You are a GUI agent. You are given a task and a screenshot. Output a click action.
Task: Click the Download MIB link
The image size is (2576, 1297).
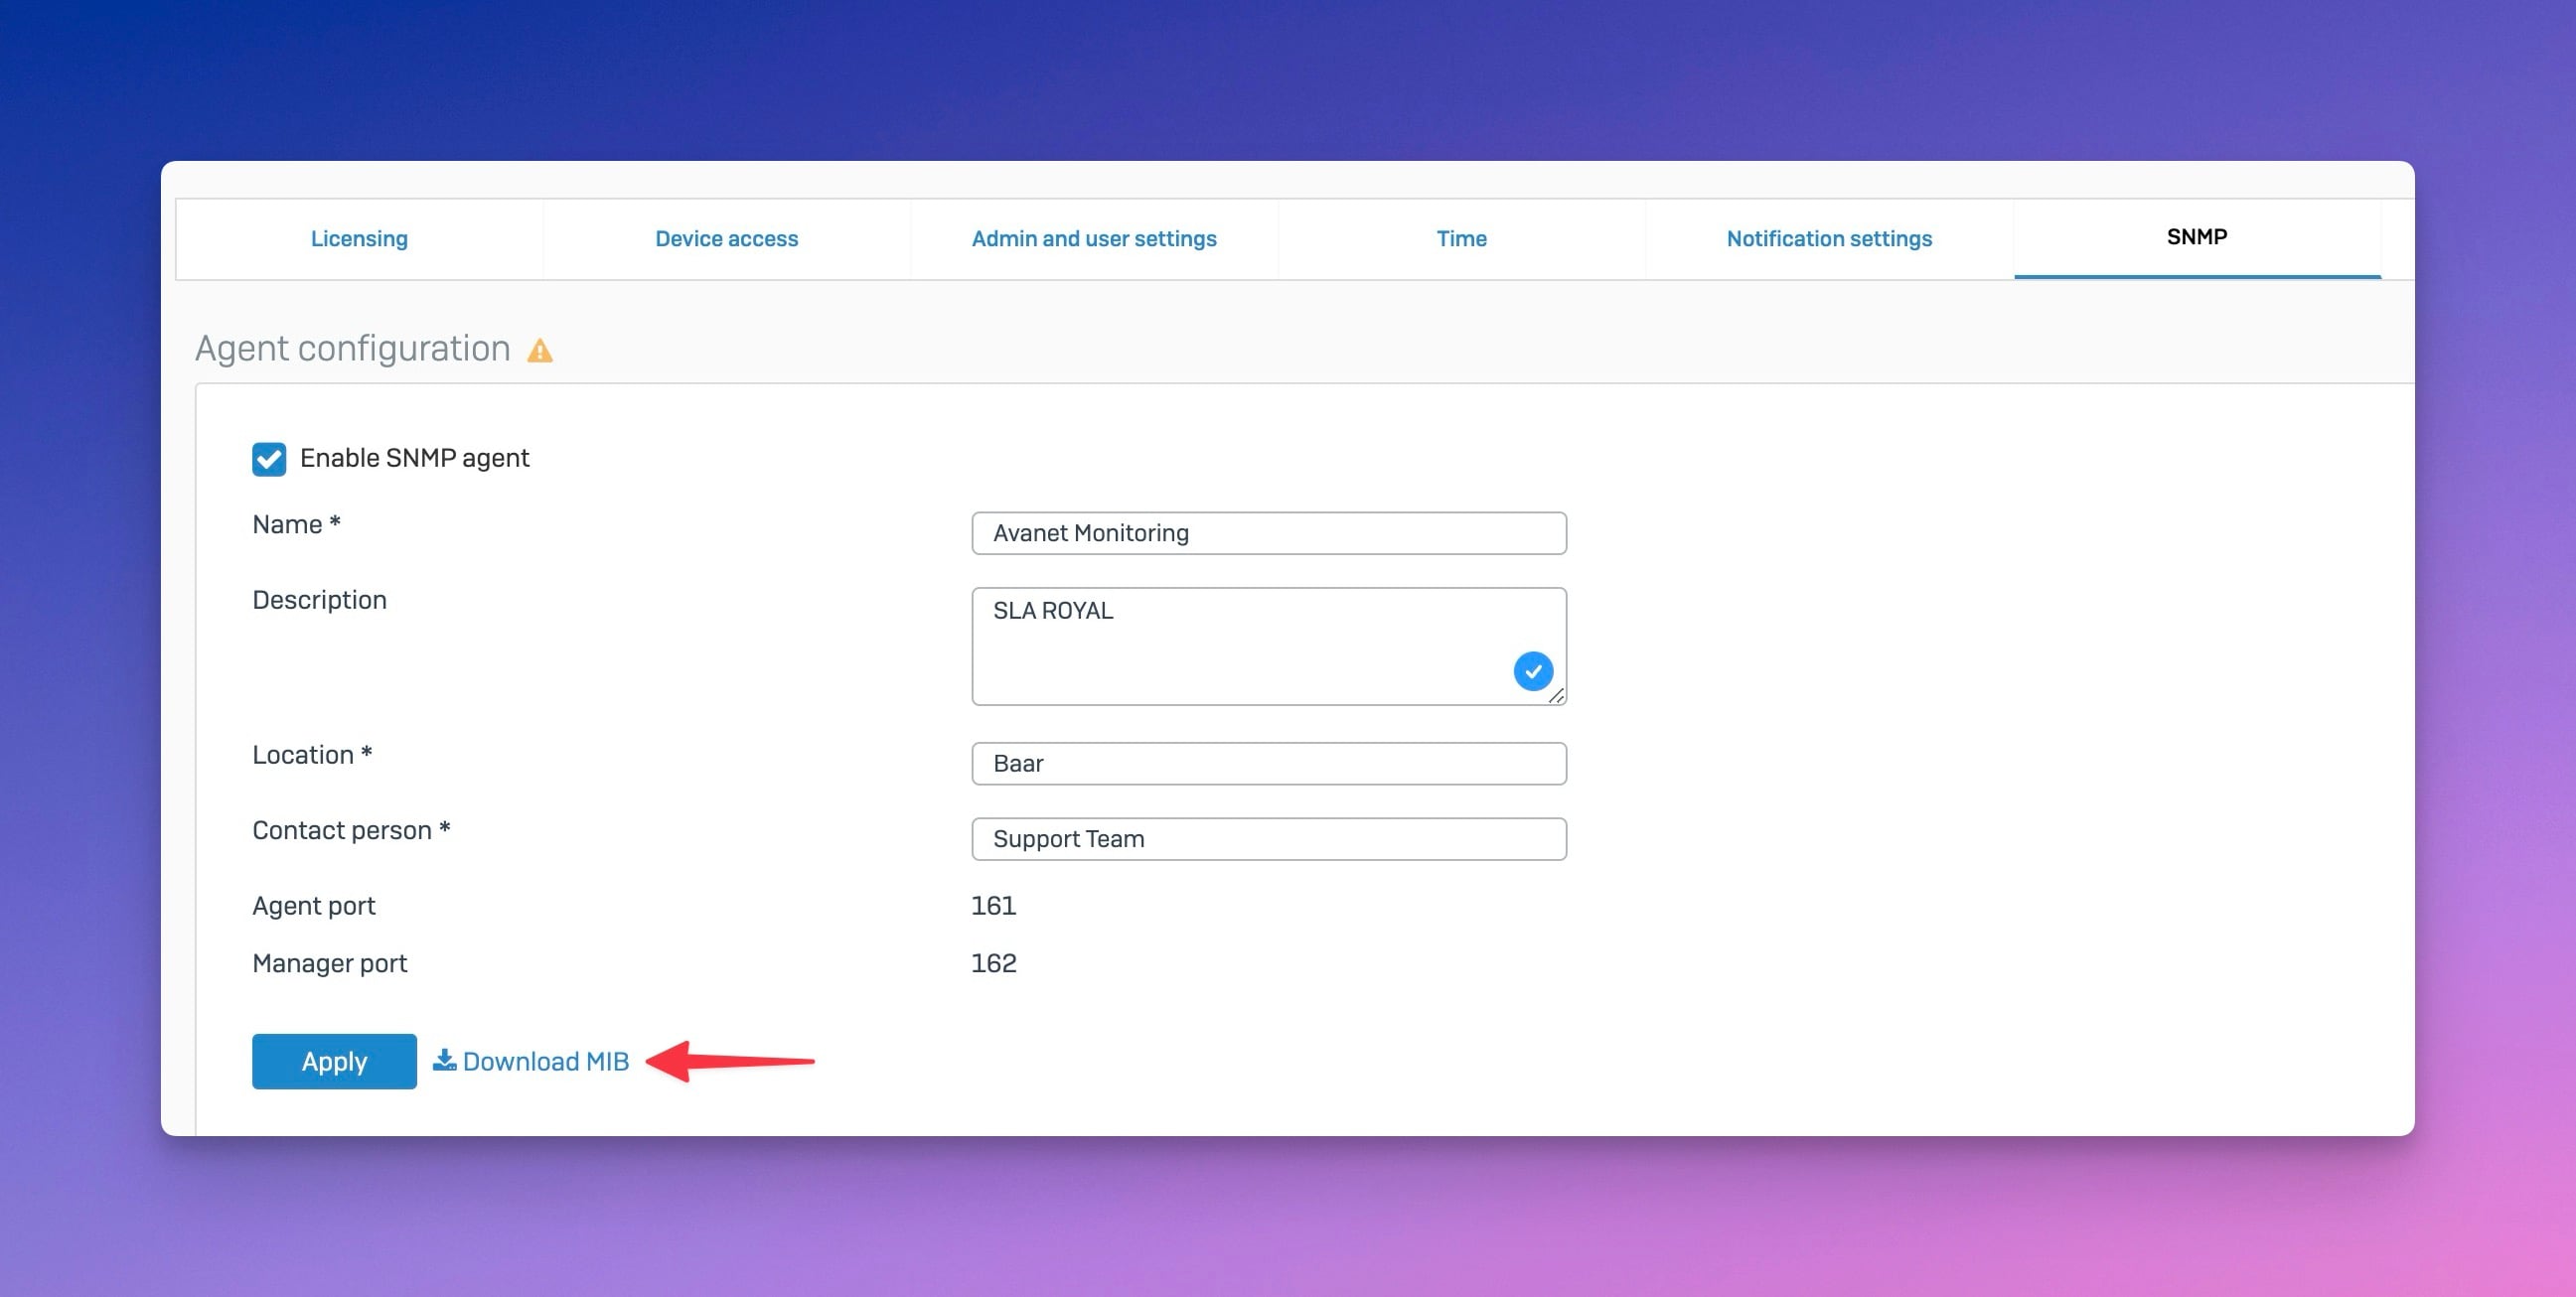point(545,1061)
